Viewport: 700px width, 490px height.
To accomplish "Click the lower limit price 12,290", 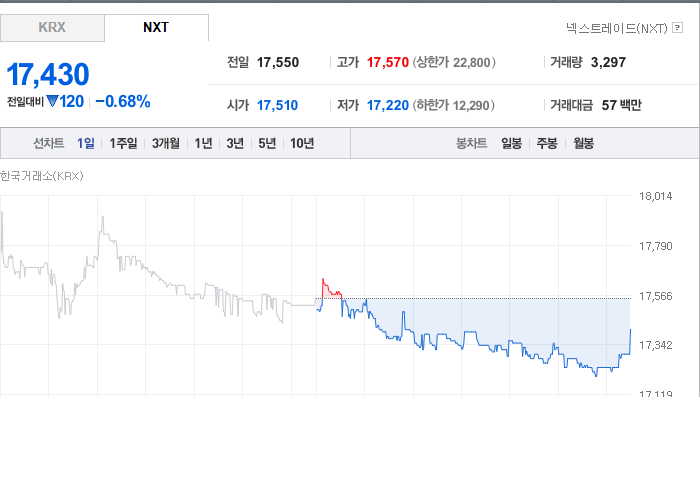I will 471,105.
